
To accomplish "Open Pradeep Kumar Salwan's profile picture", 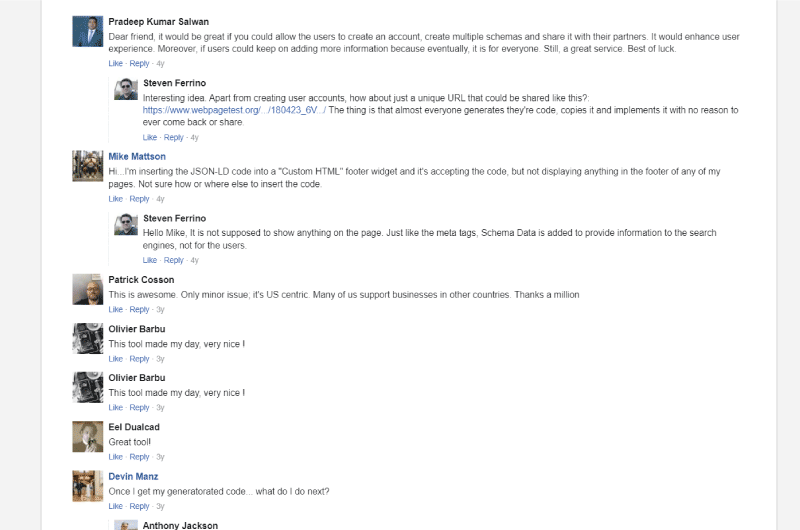I will (88, 32).
